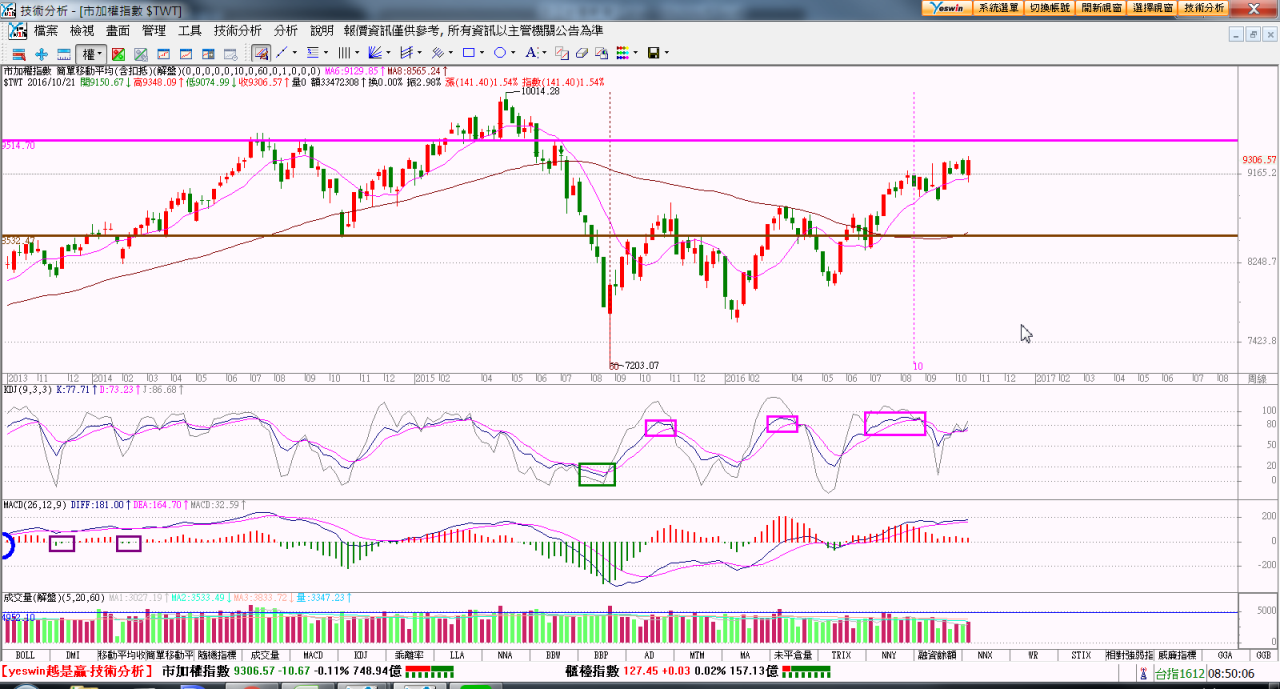This screenshot has height=689, width=1280.
Task: Open the save icon dropdown arrow
Action: (667, 53)
